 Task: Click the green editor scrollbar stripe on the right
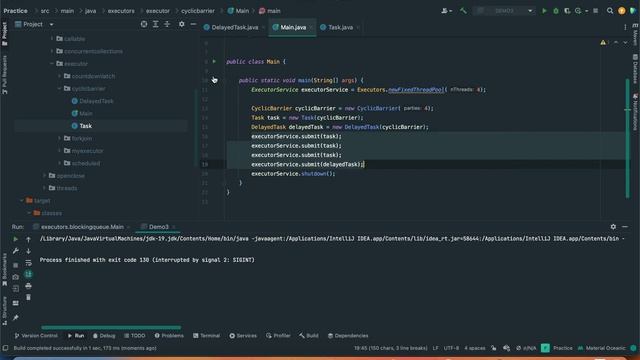[627, 138]
